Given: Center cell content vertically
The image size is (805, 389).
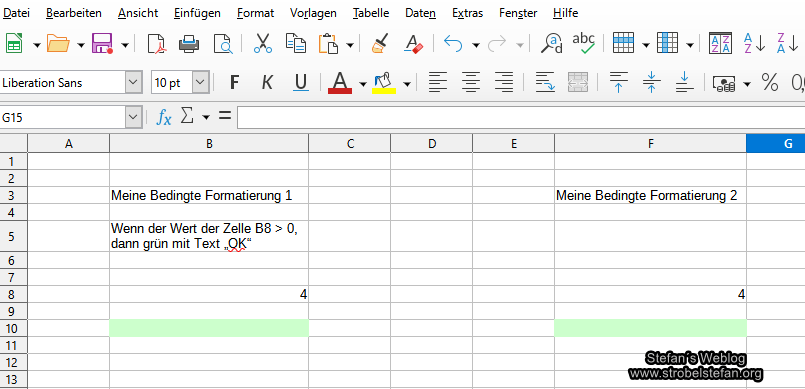Looking at the screenshot, I should coord(651,82).
